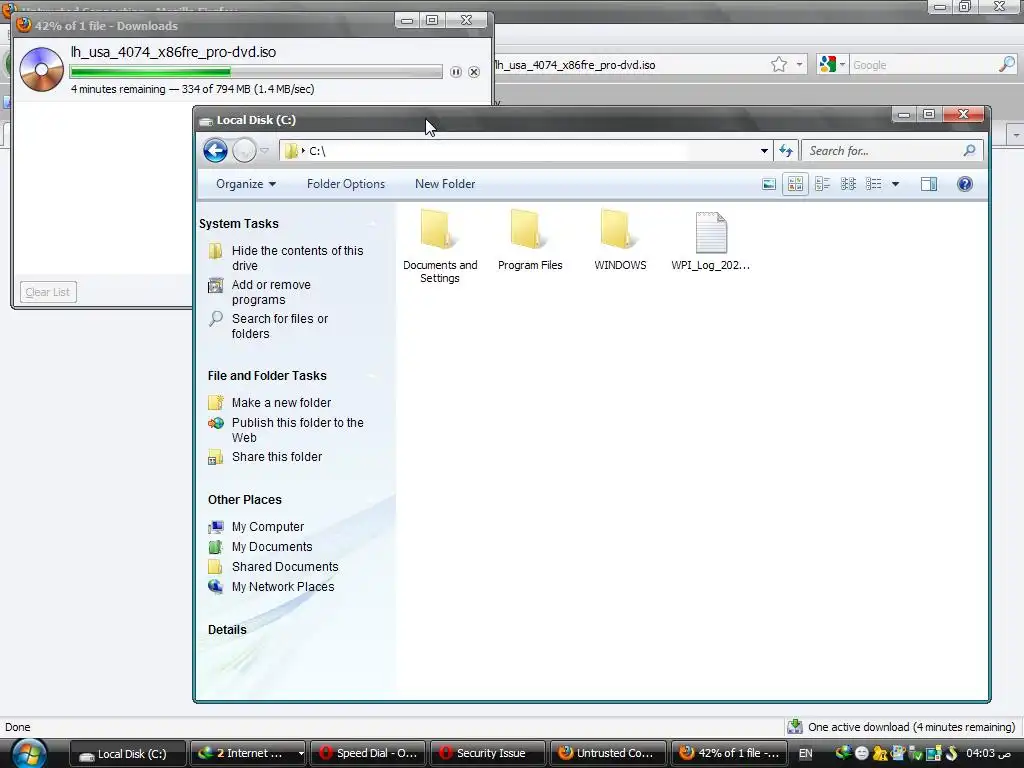1024x768 pixels.
Task: Create a New Folder from toolbar
Action: (x=445, y=184)
